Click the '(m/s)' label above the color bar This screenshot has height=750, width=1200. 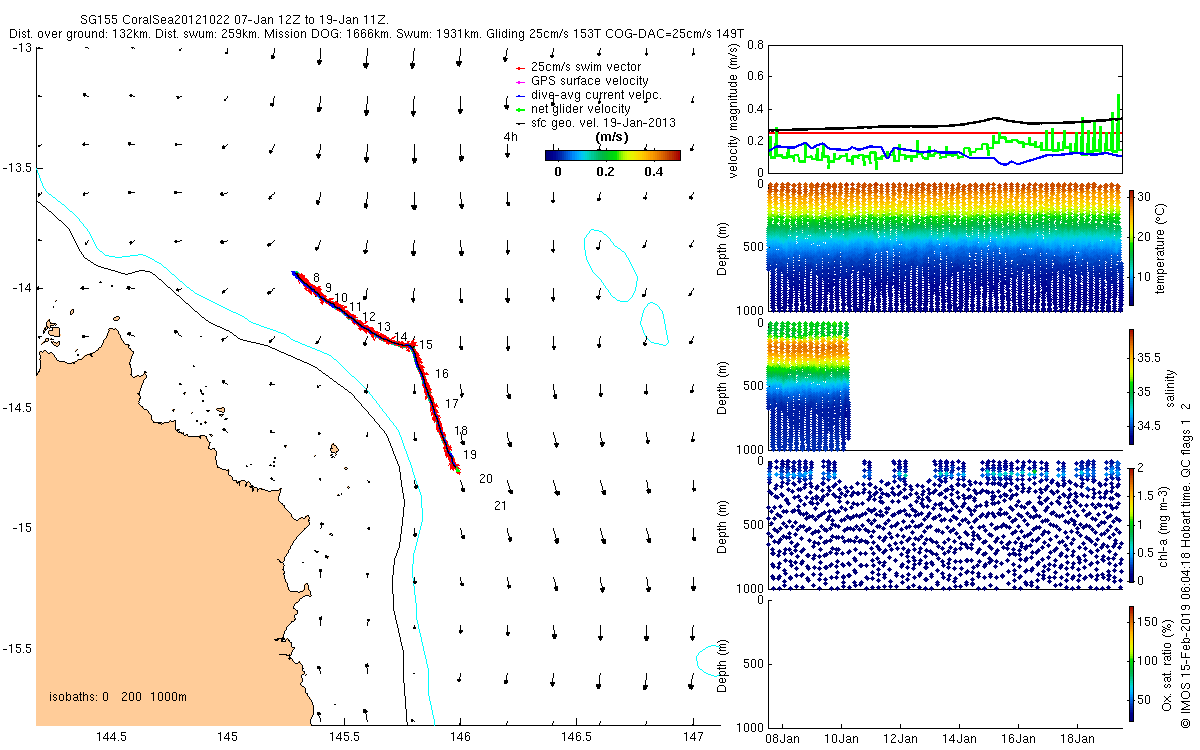pos(612,137)
